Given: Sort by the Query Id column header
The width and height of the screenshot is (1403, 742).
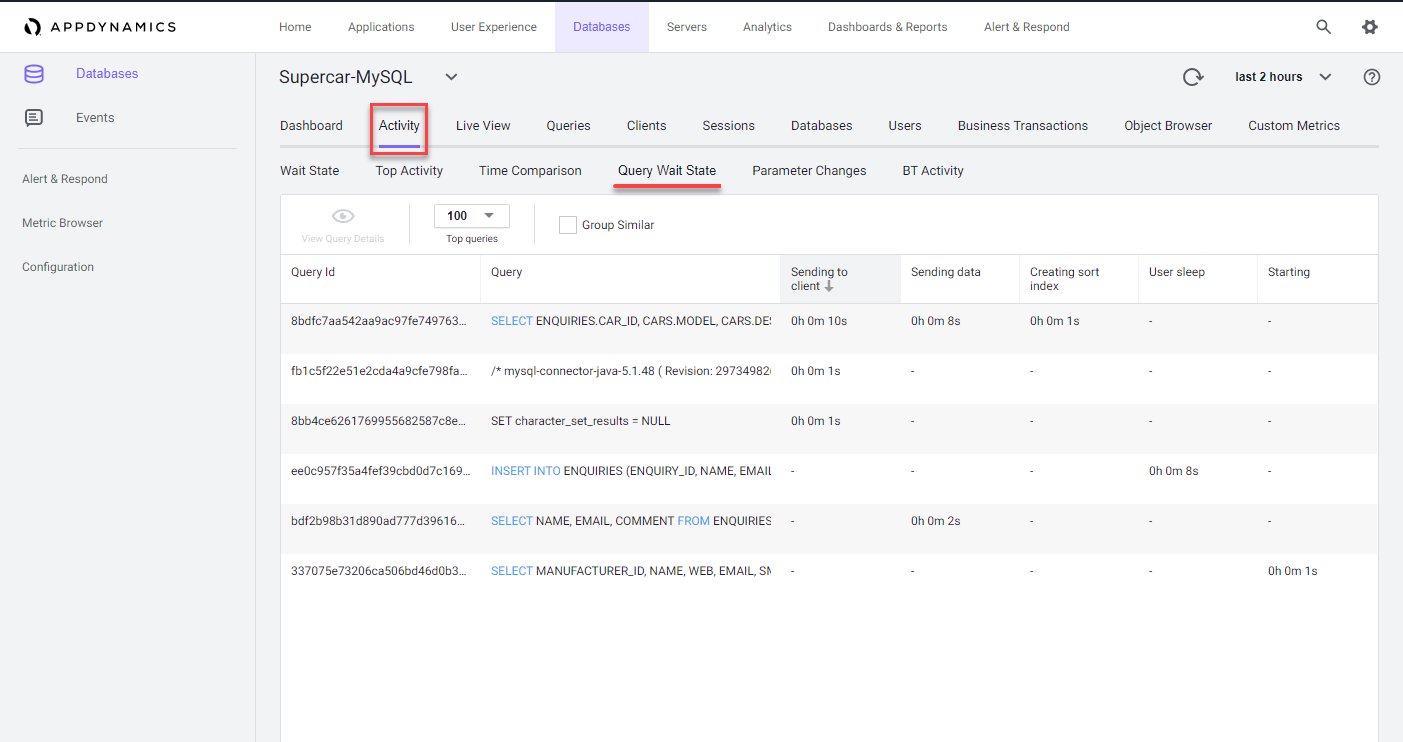Looking at the screenshot, I should (x=380, y=279).
